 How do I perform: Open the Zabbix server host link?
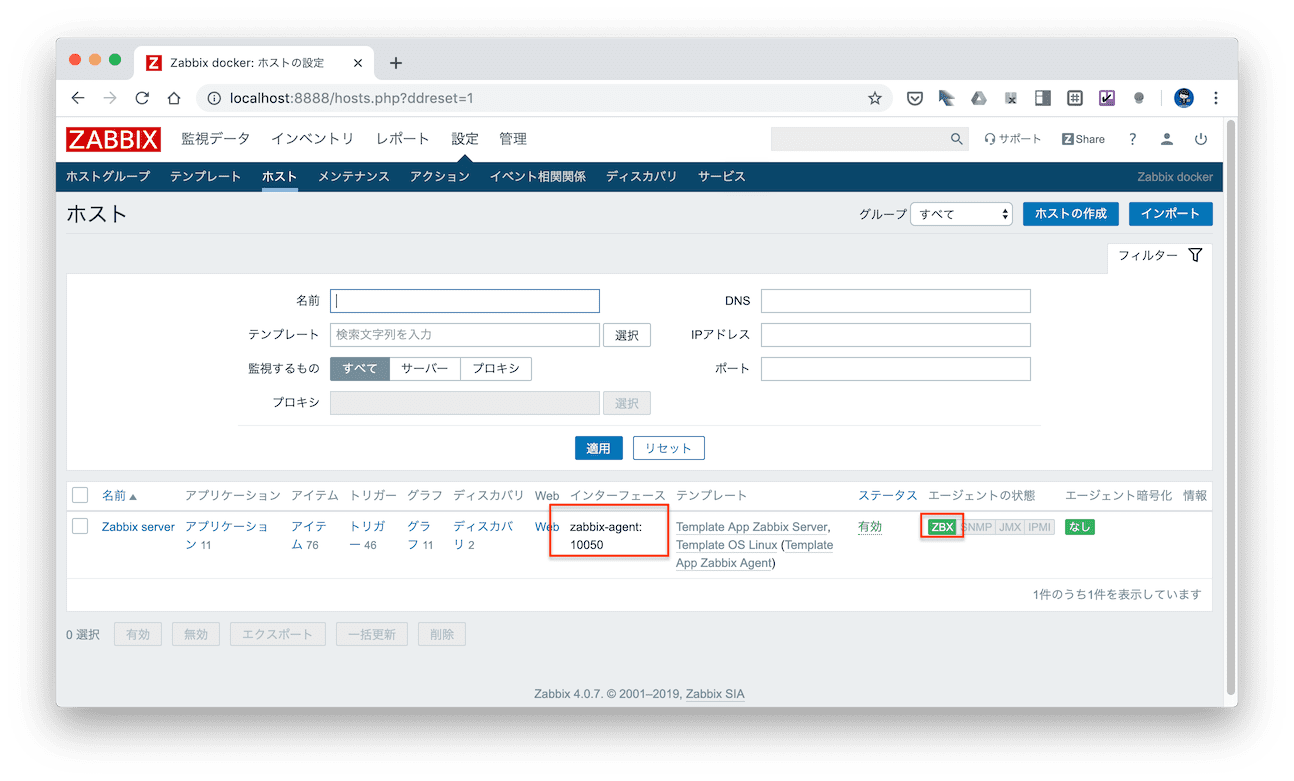pyautogui.click(x=138, y=527)
